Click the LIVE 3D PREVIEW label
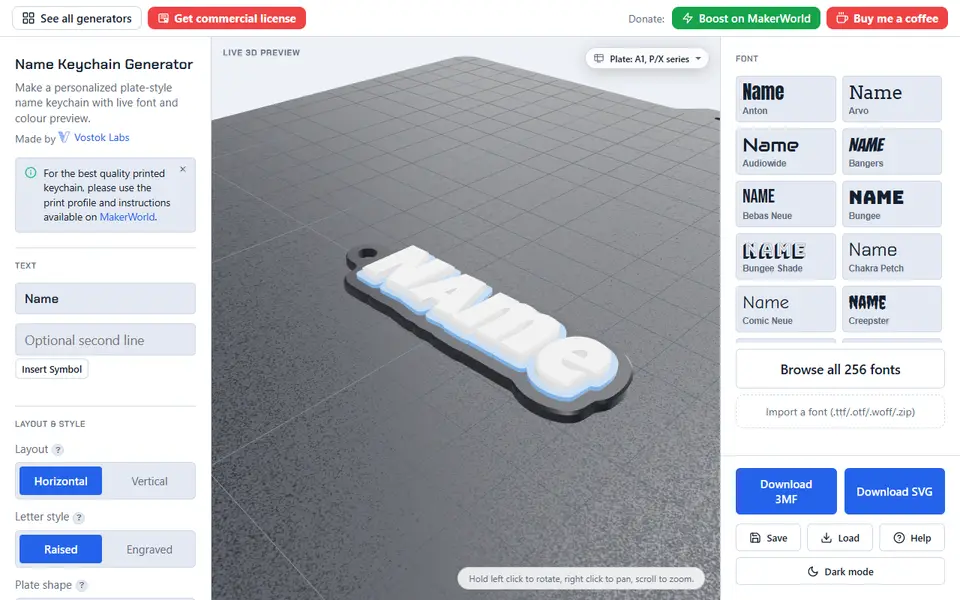Screen dimensions: 960x600 pos(261,53)
